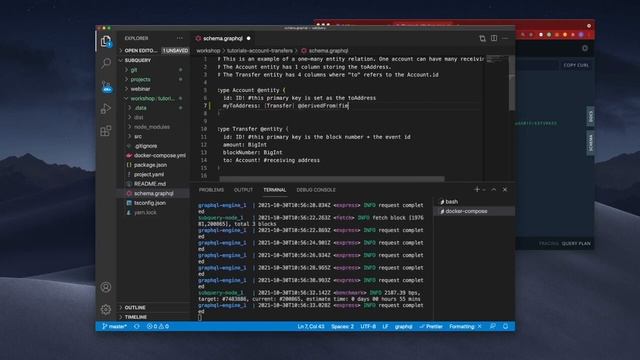Screen dimensions: 640x360
Task: Expand the node_modules folder
Action: tap(153, 127)
